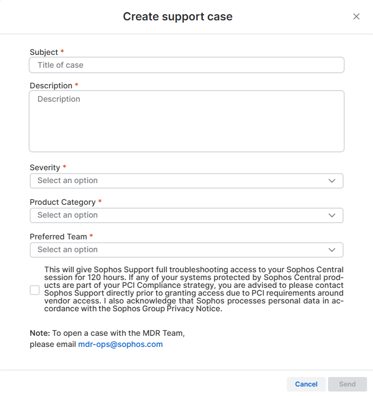This screenshot has height=396, width=373.
Task: Close the Create support case dialog
Action: [x=356, y=16]
